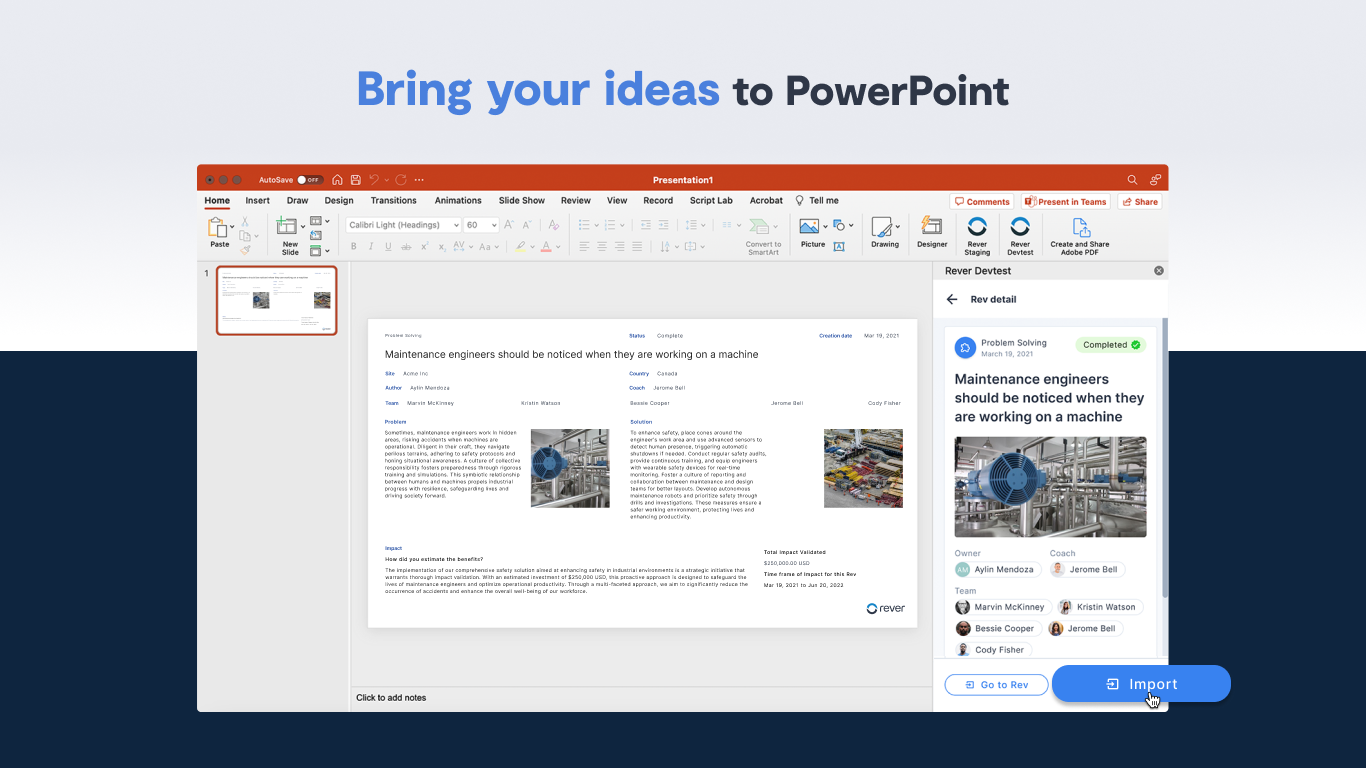Image resolution: width=1366 pixels, height=768 pixels.
Task: Toggle the AutoSave switch
Action: (x=309, y=180)
